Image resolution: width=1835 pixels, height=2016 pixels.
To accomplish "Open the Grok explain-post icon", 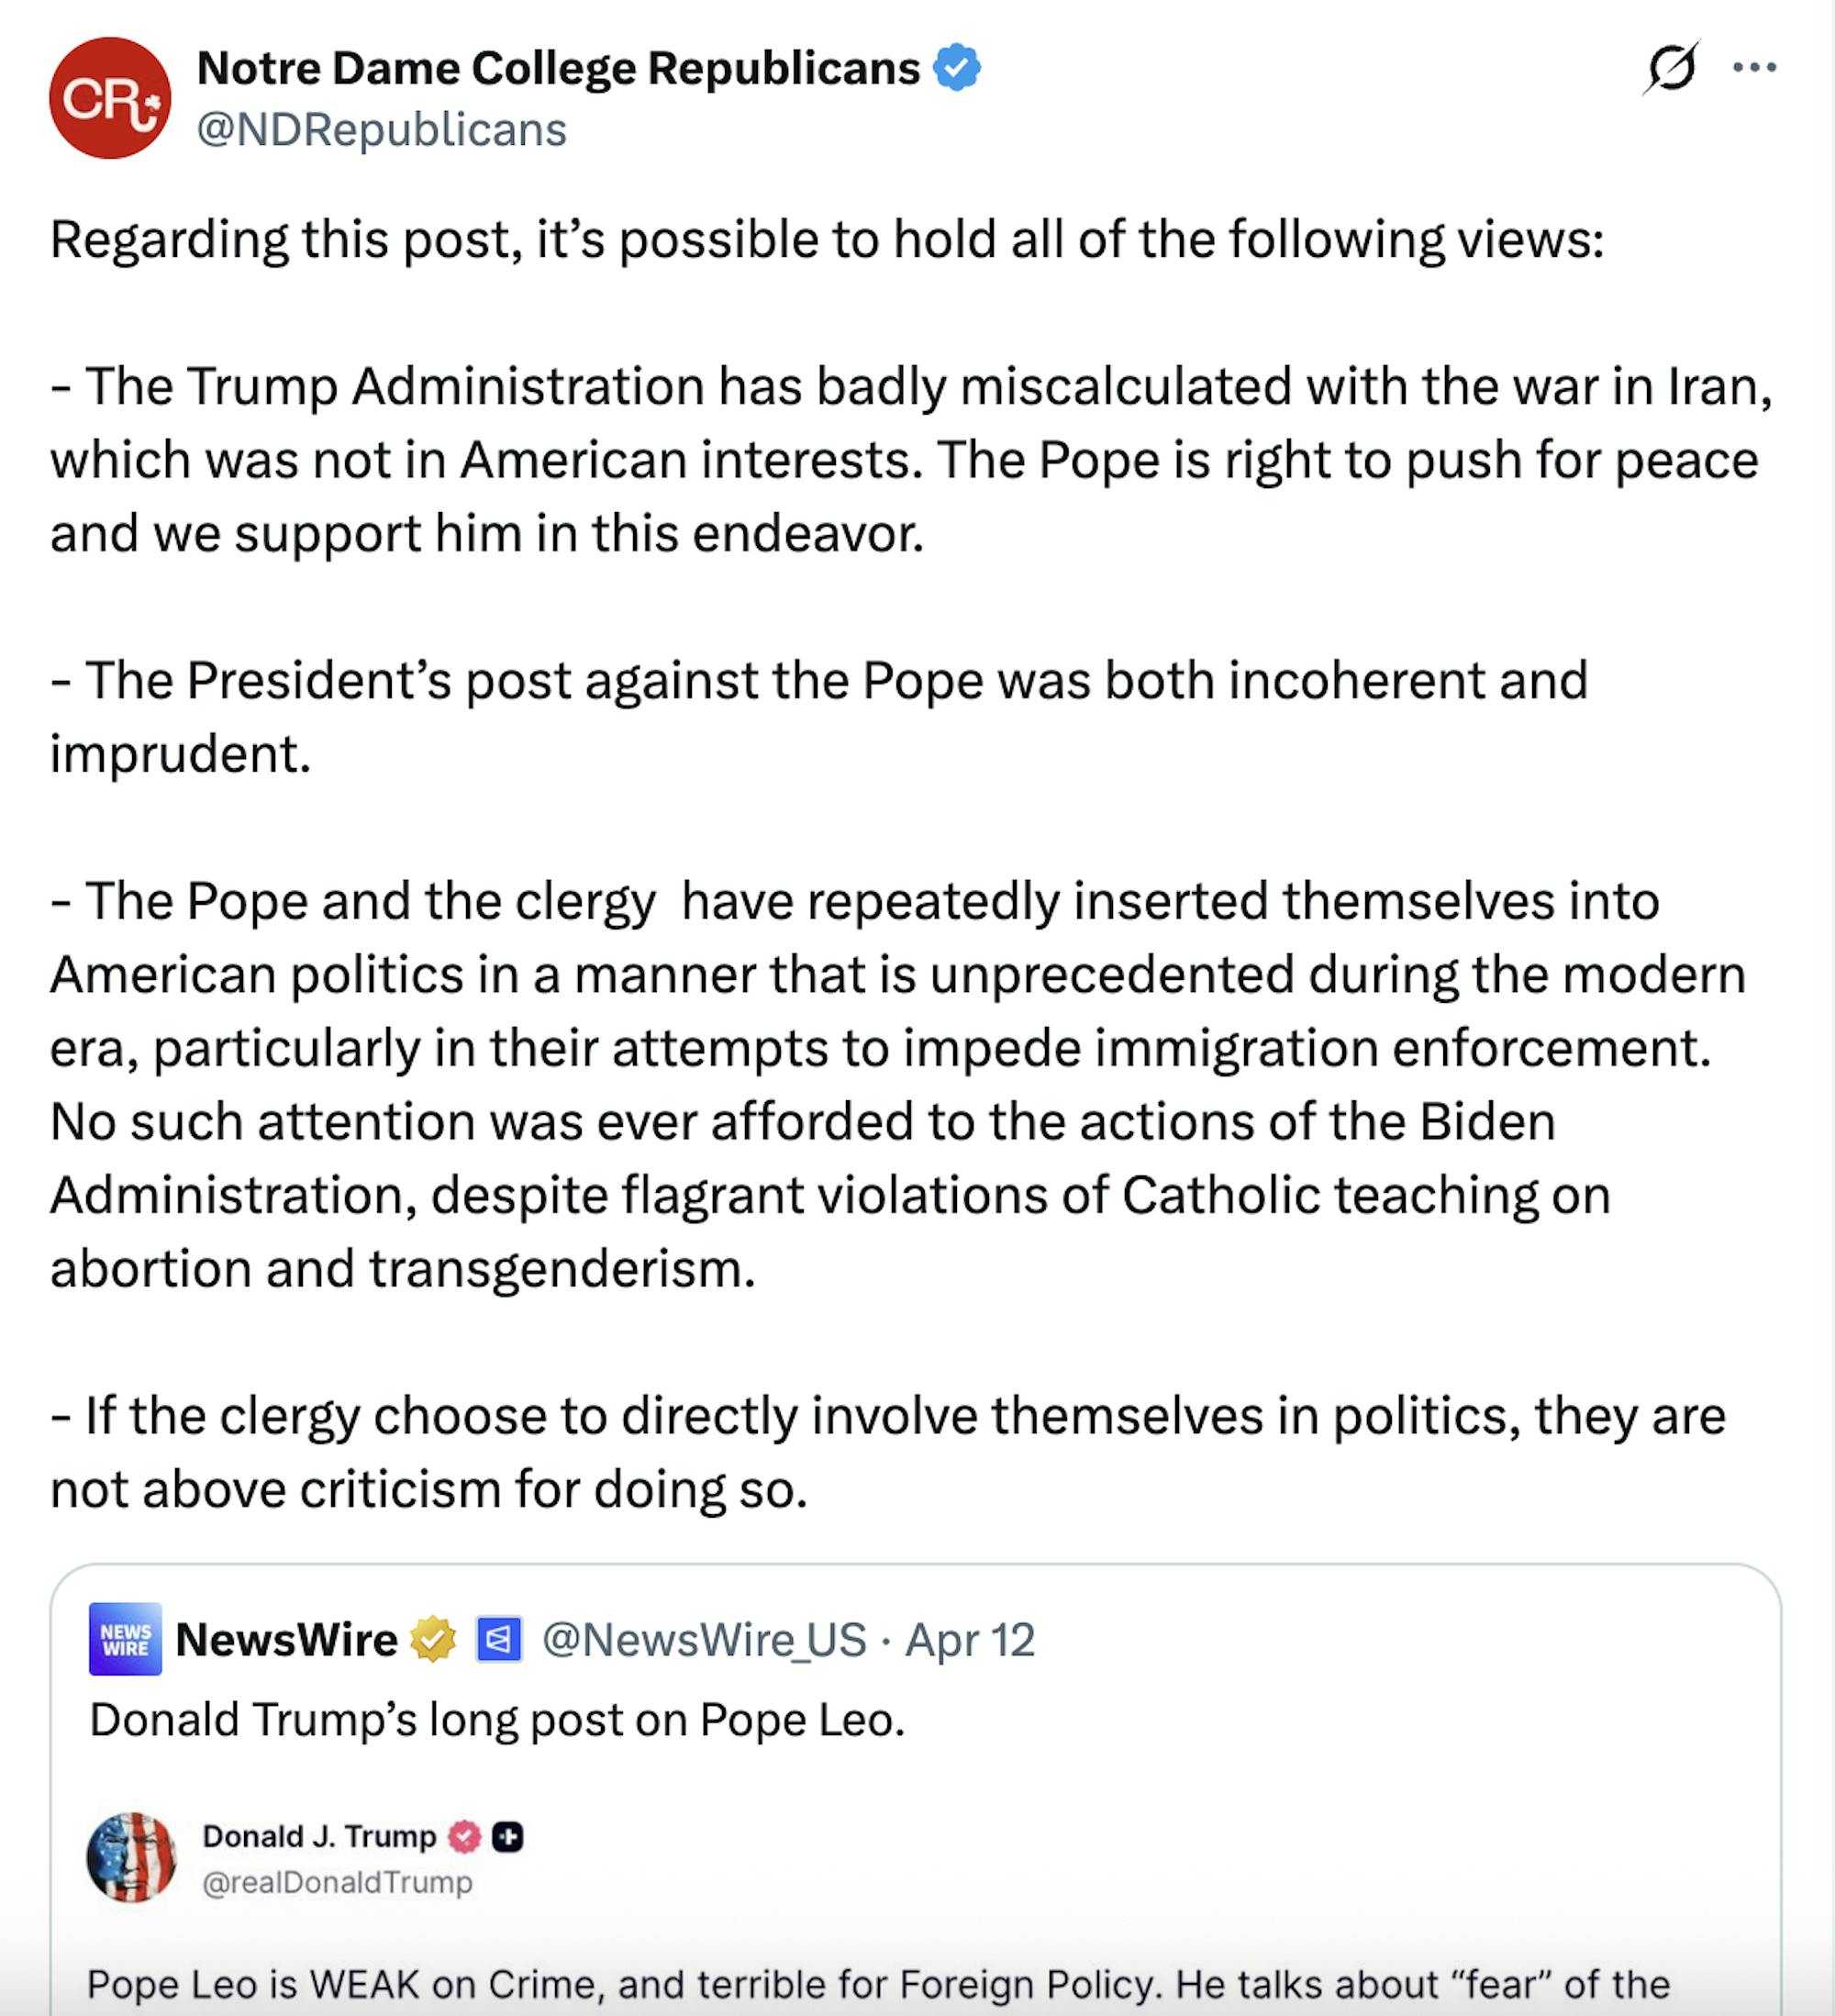I will pos(1671,69).
